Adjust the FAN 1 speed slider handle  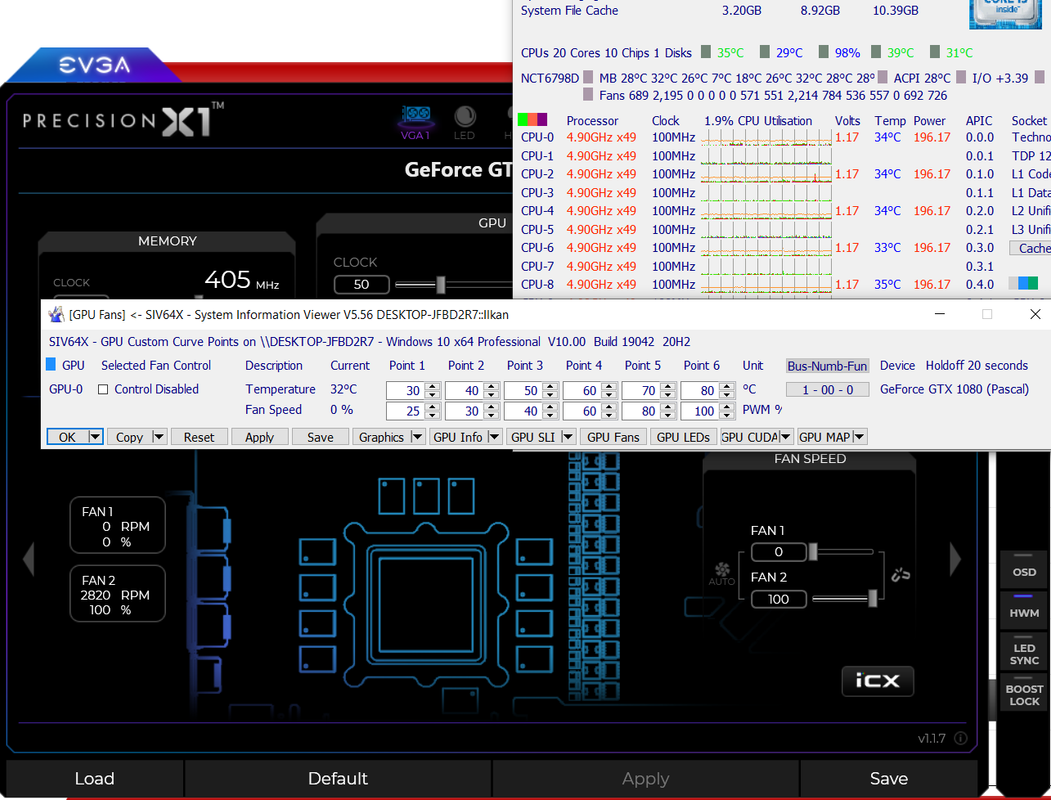coord(813,551)
